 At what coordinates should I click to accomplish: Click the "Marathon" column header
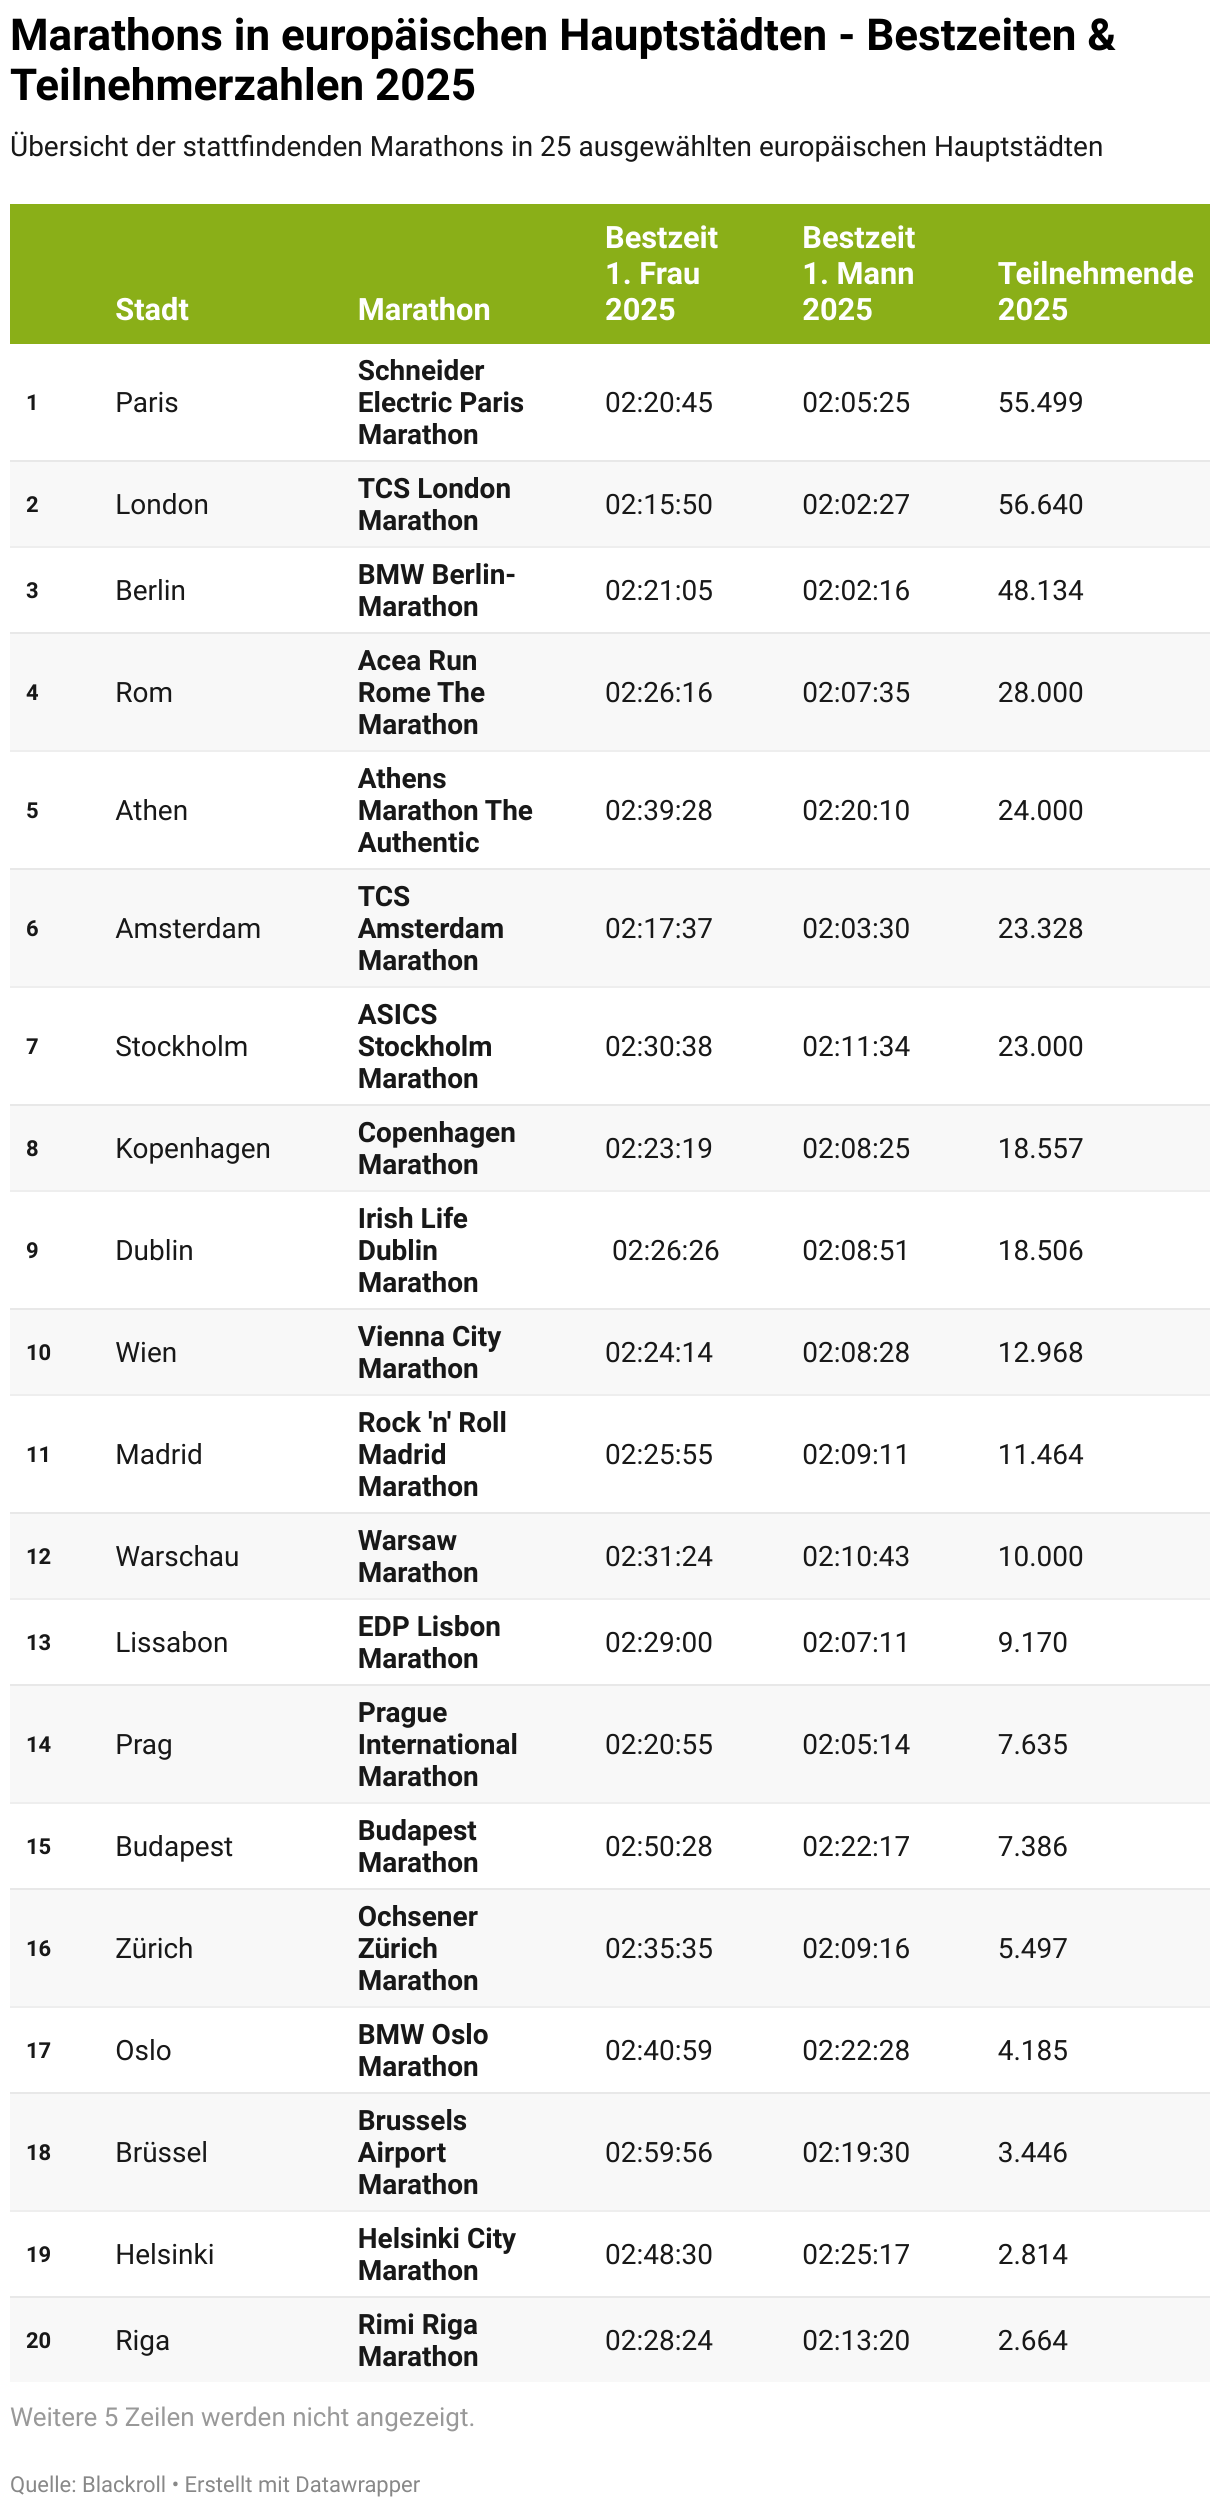(x=424, y=309)
